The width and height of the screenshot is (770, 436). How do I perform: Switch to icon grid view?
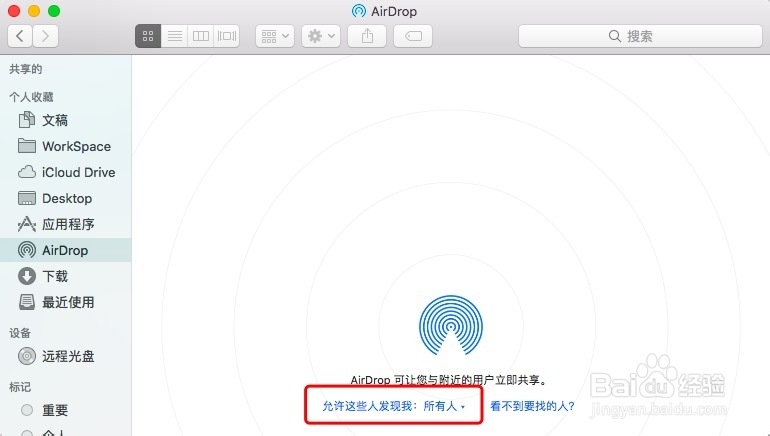tap(148, 36)
